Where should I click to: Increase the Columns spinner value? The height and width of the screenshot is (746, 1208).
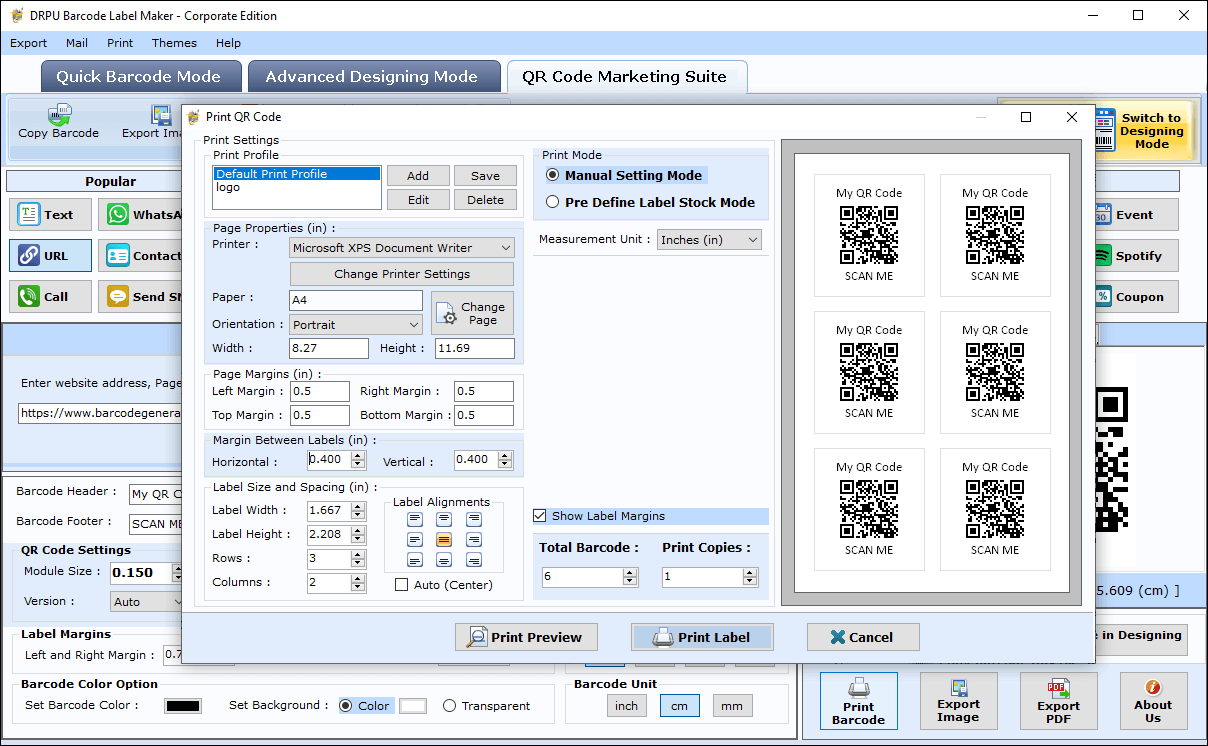tap(359, 577)
